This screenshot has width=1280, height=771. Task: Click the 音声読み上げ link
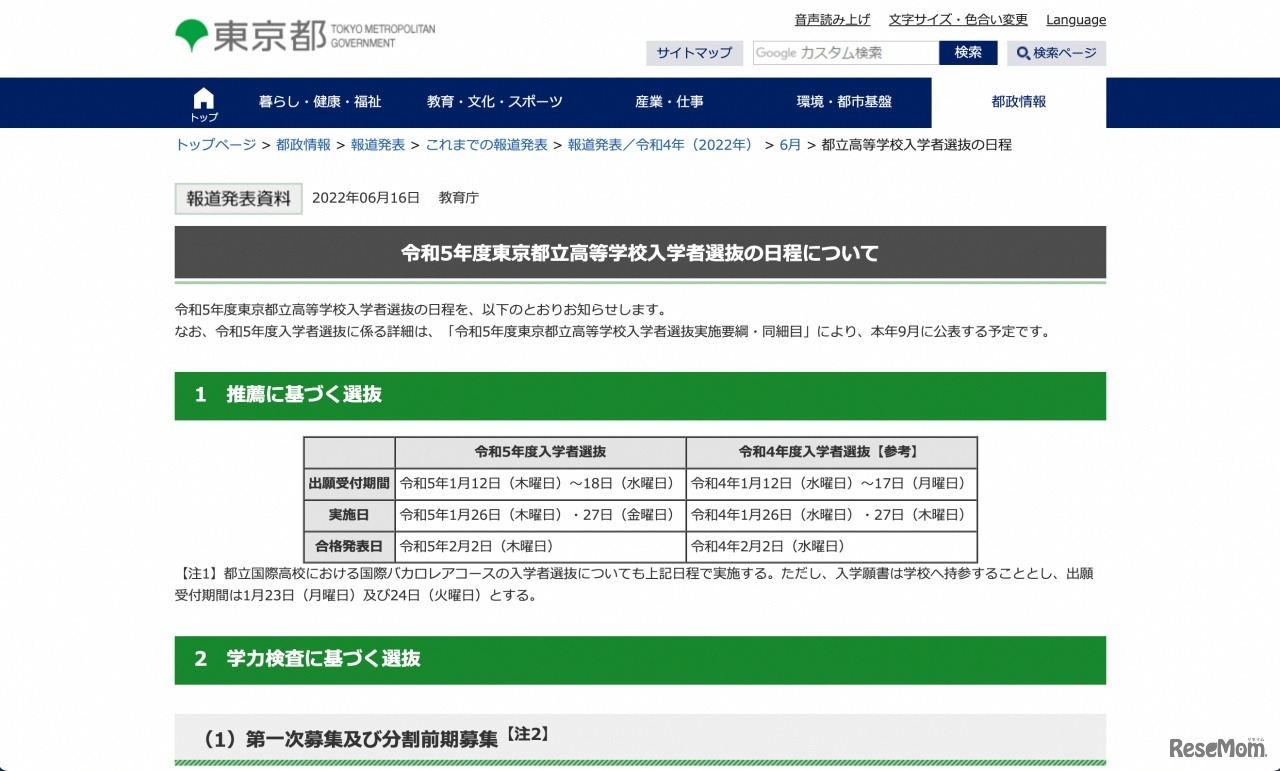(x=832, y=20)
